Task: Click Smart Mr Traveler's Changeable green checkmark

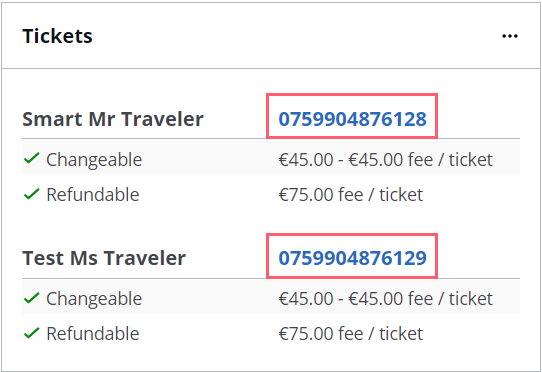Action: pos(31,159)
